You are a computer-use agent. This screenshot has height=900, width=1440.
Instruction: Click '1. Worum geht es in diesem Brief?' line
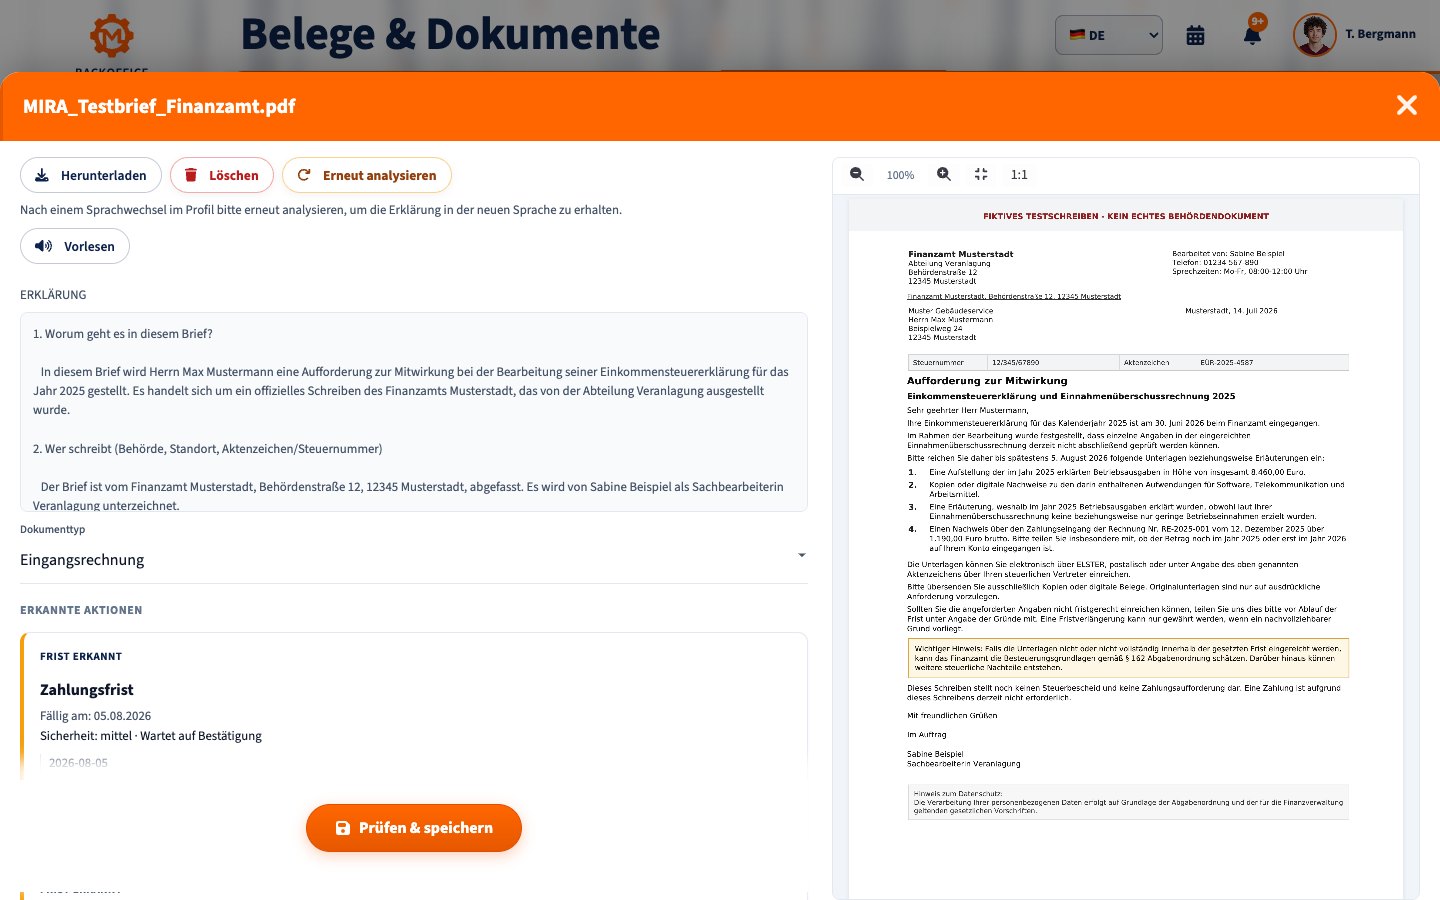(123, 334)
